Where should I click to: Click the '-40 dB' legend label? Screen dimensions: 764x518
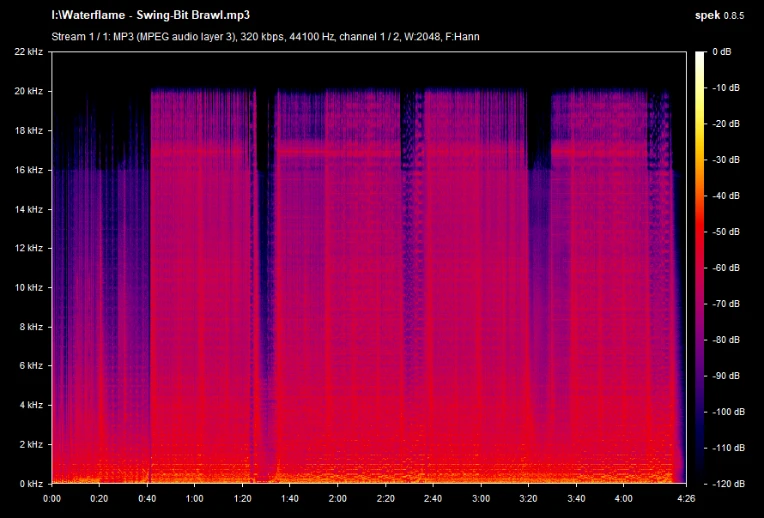tap(725, 196)
